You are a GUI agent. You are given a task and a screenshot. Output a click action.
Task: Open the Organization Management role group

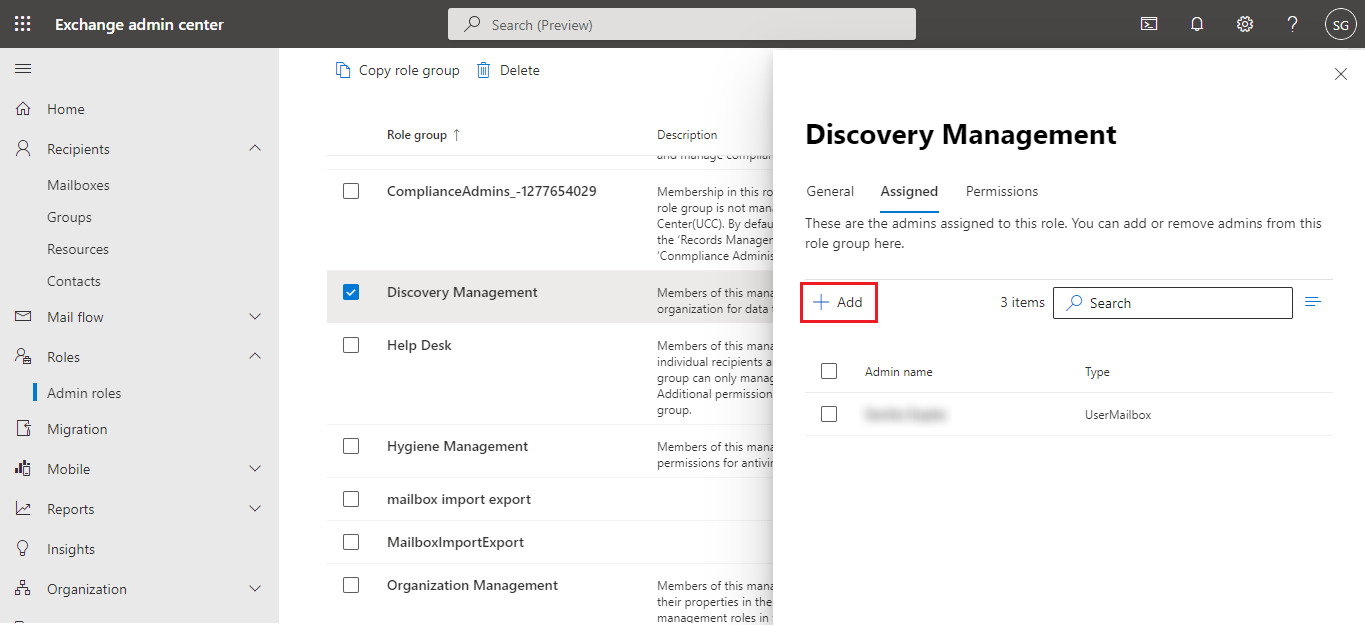tap(472, 585)
